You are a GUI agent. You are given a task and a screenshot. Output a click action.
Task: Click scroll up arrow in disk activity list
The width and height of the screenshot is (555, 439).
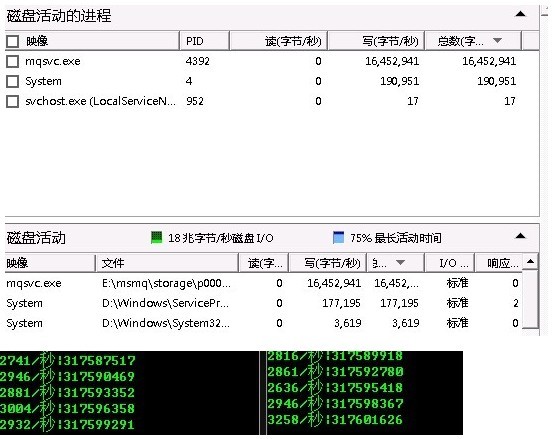530,262
